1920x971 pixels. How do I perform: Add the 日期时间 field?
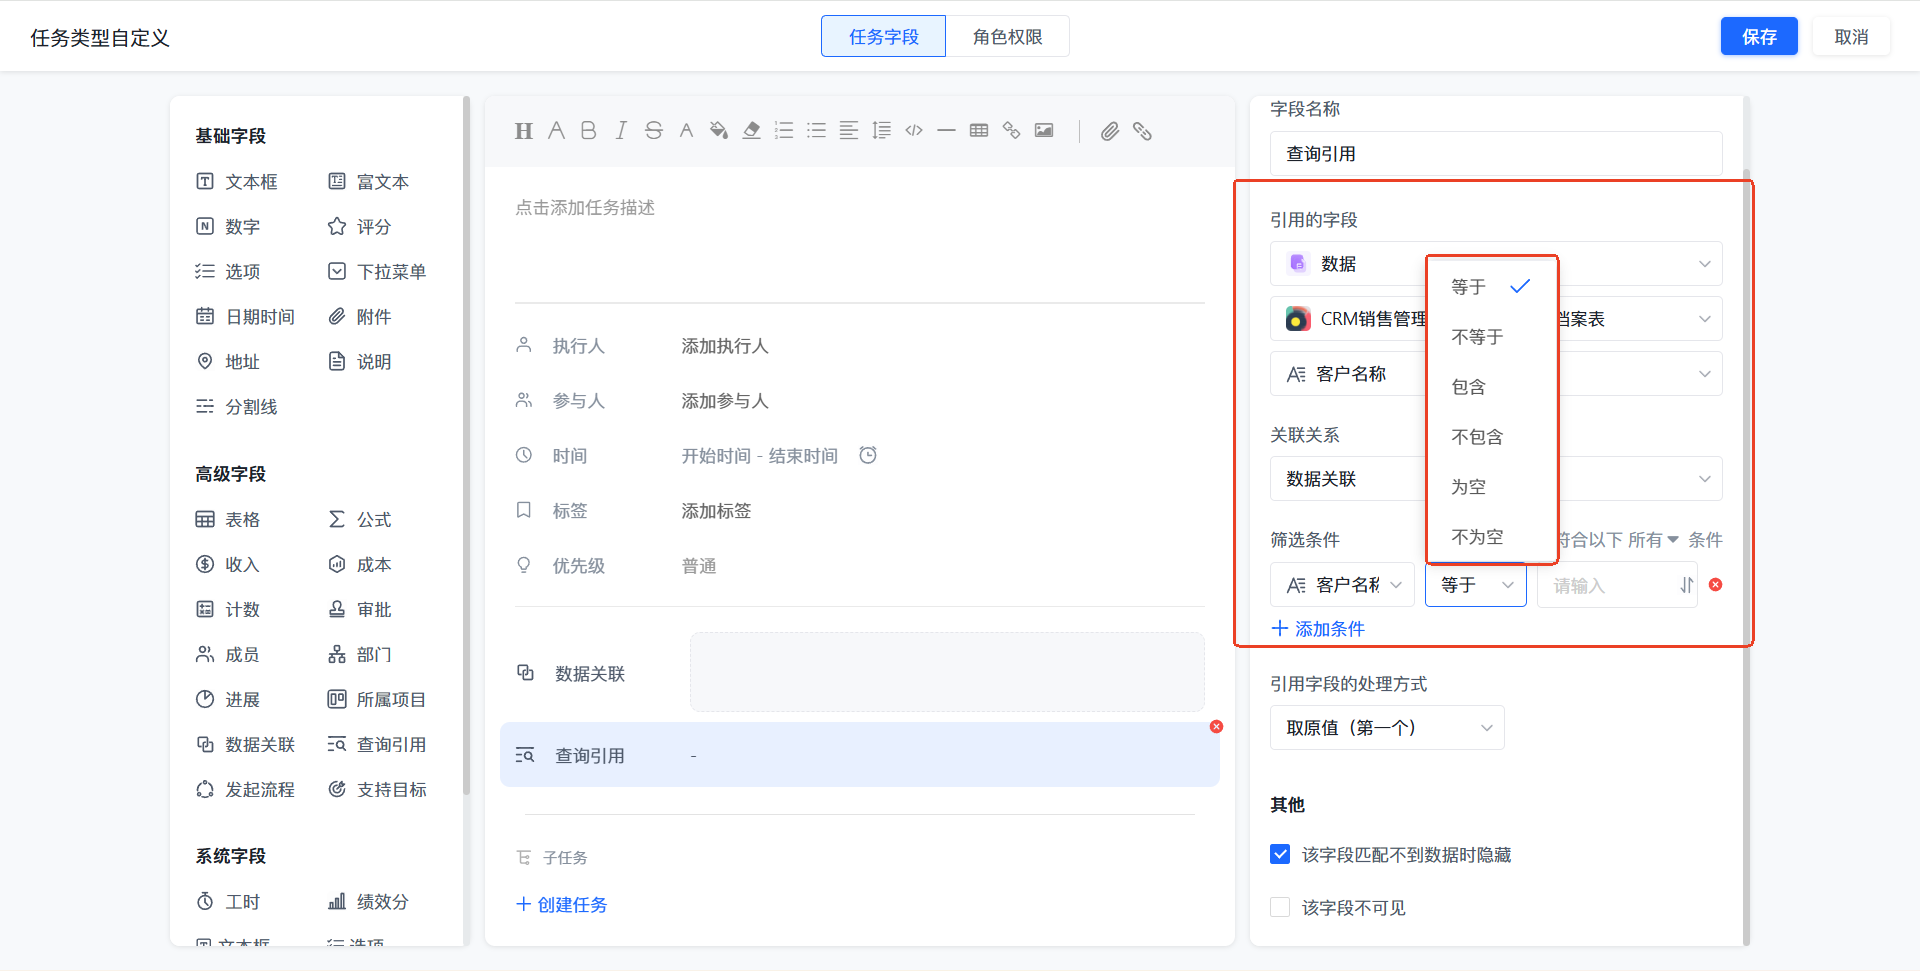pos(246,317)
